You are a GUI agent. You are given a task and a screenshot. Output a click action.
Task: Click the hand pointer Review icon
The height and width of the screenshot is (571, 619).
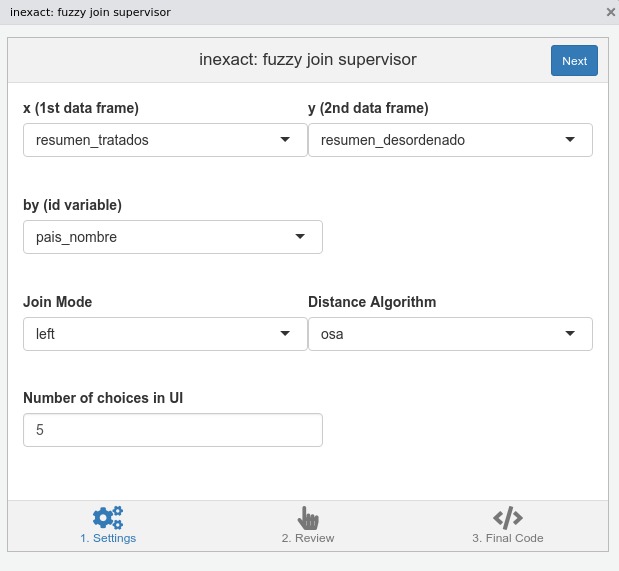308,517
